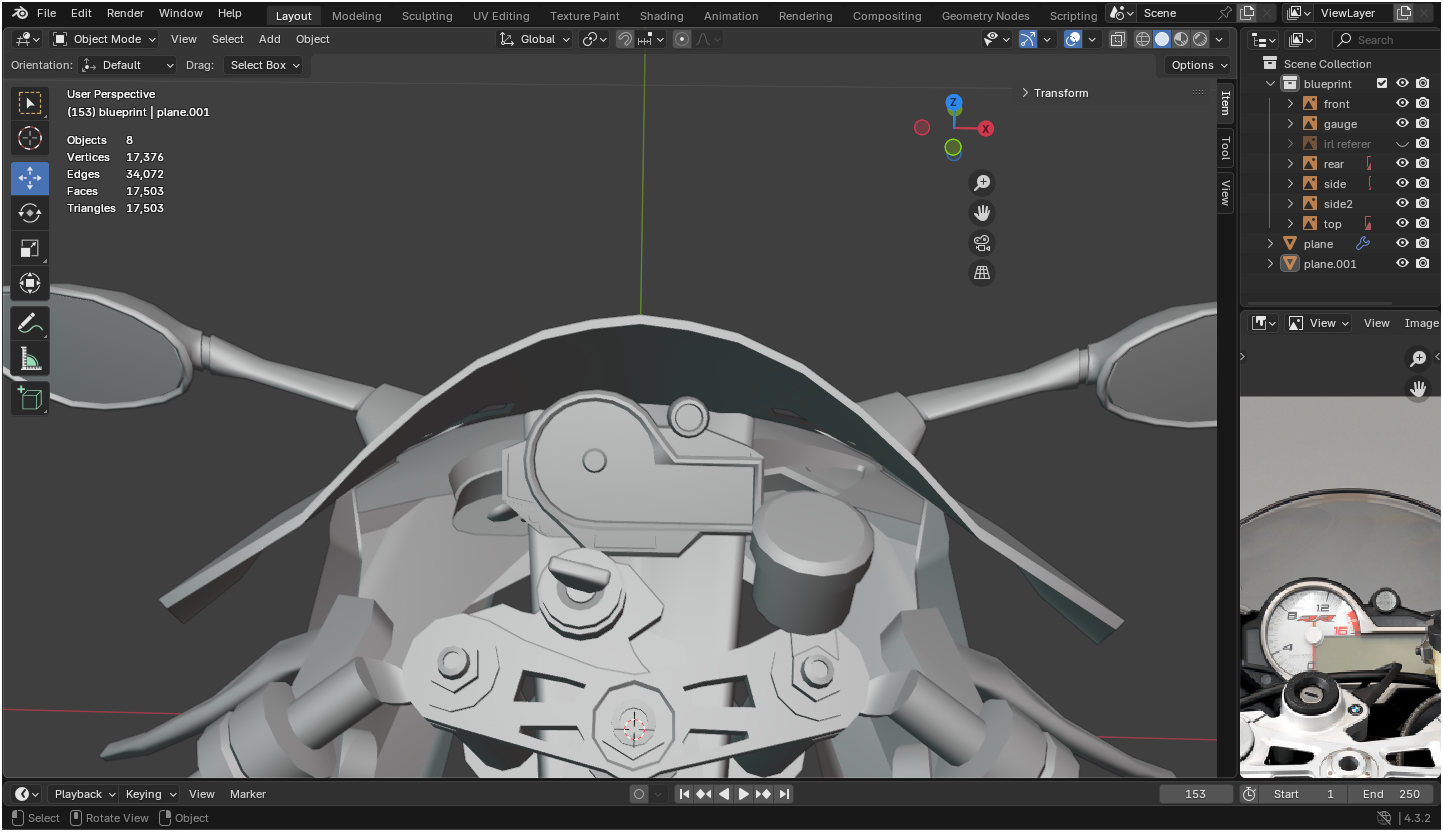The image size is (1443, 832).
Task: Click the viewport pan hand icon
Action: pyautogui.click(x=982, y=212)
